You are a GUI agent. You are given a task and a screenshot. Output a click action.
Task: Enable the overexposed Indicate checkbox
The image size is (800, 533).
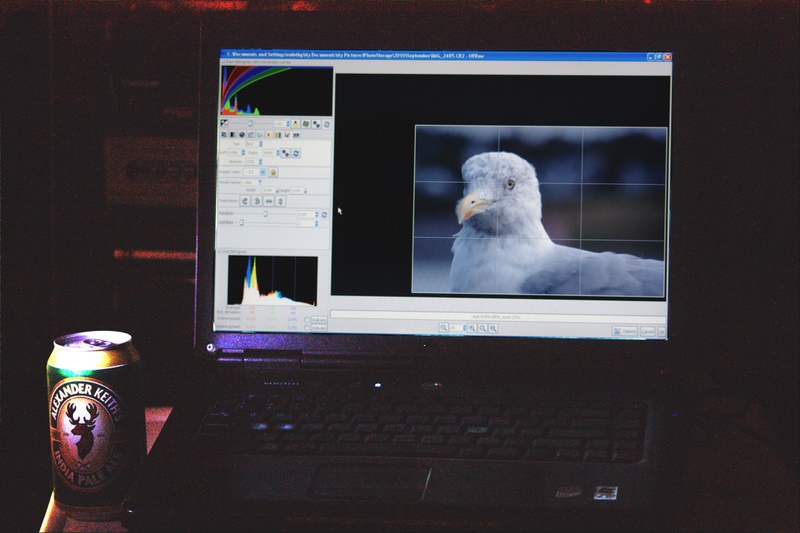point(307,319)
